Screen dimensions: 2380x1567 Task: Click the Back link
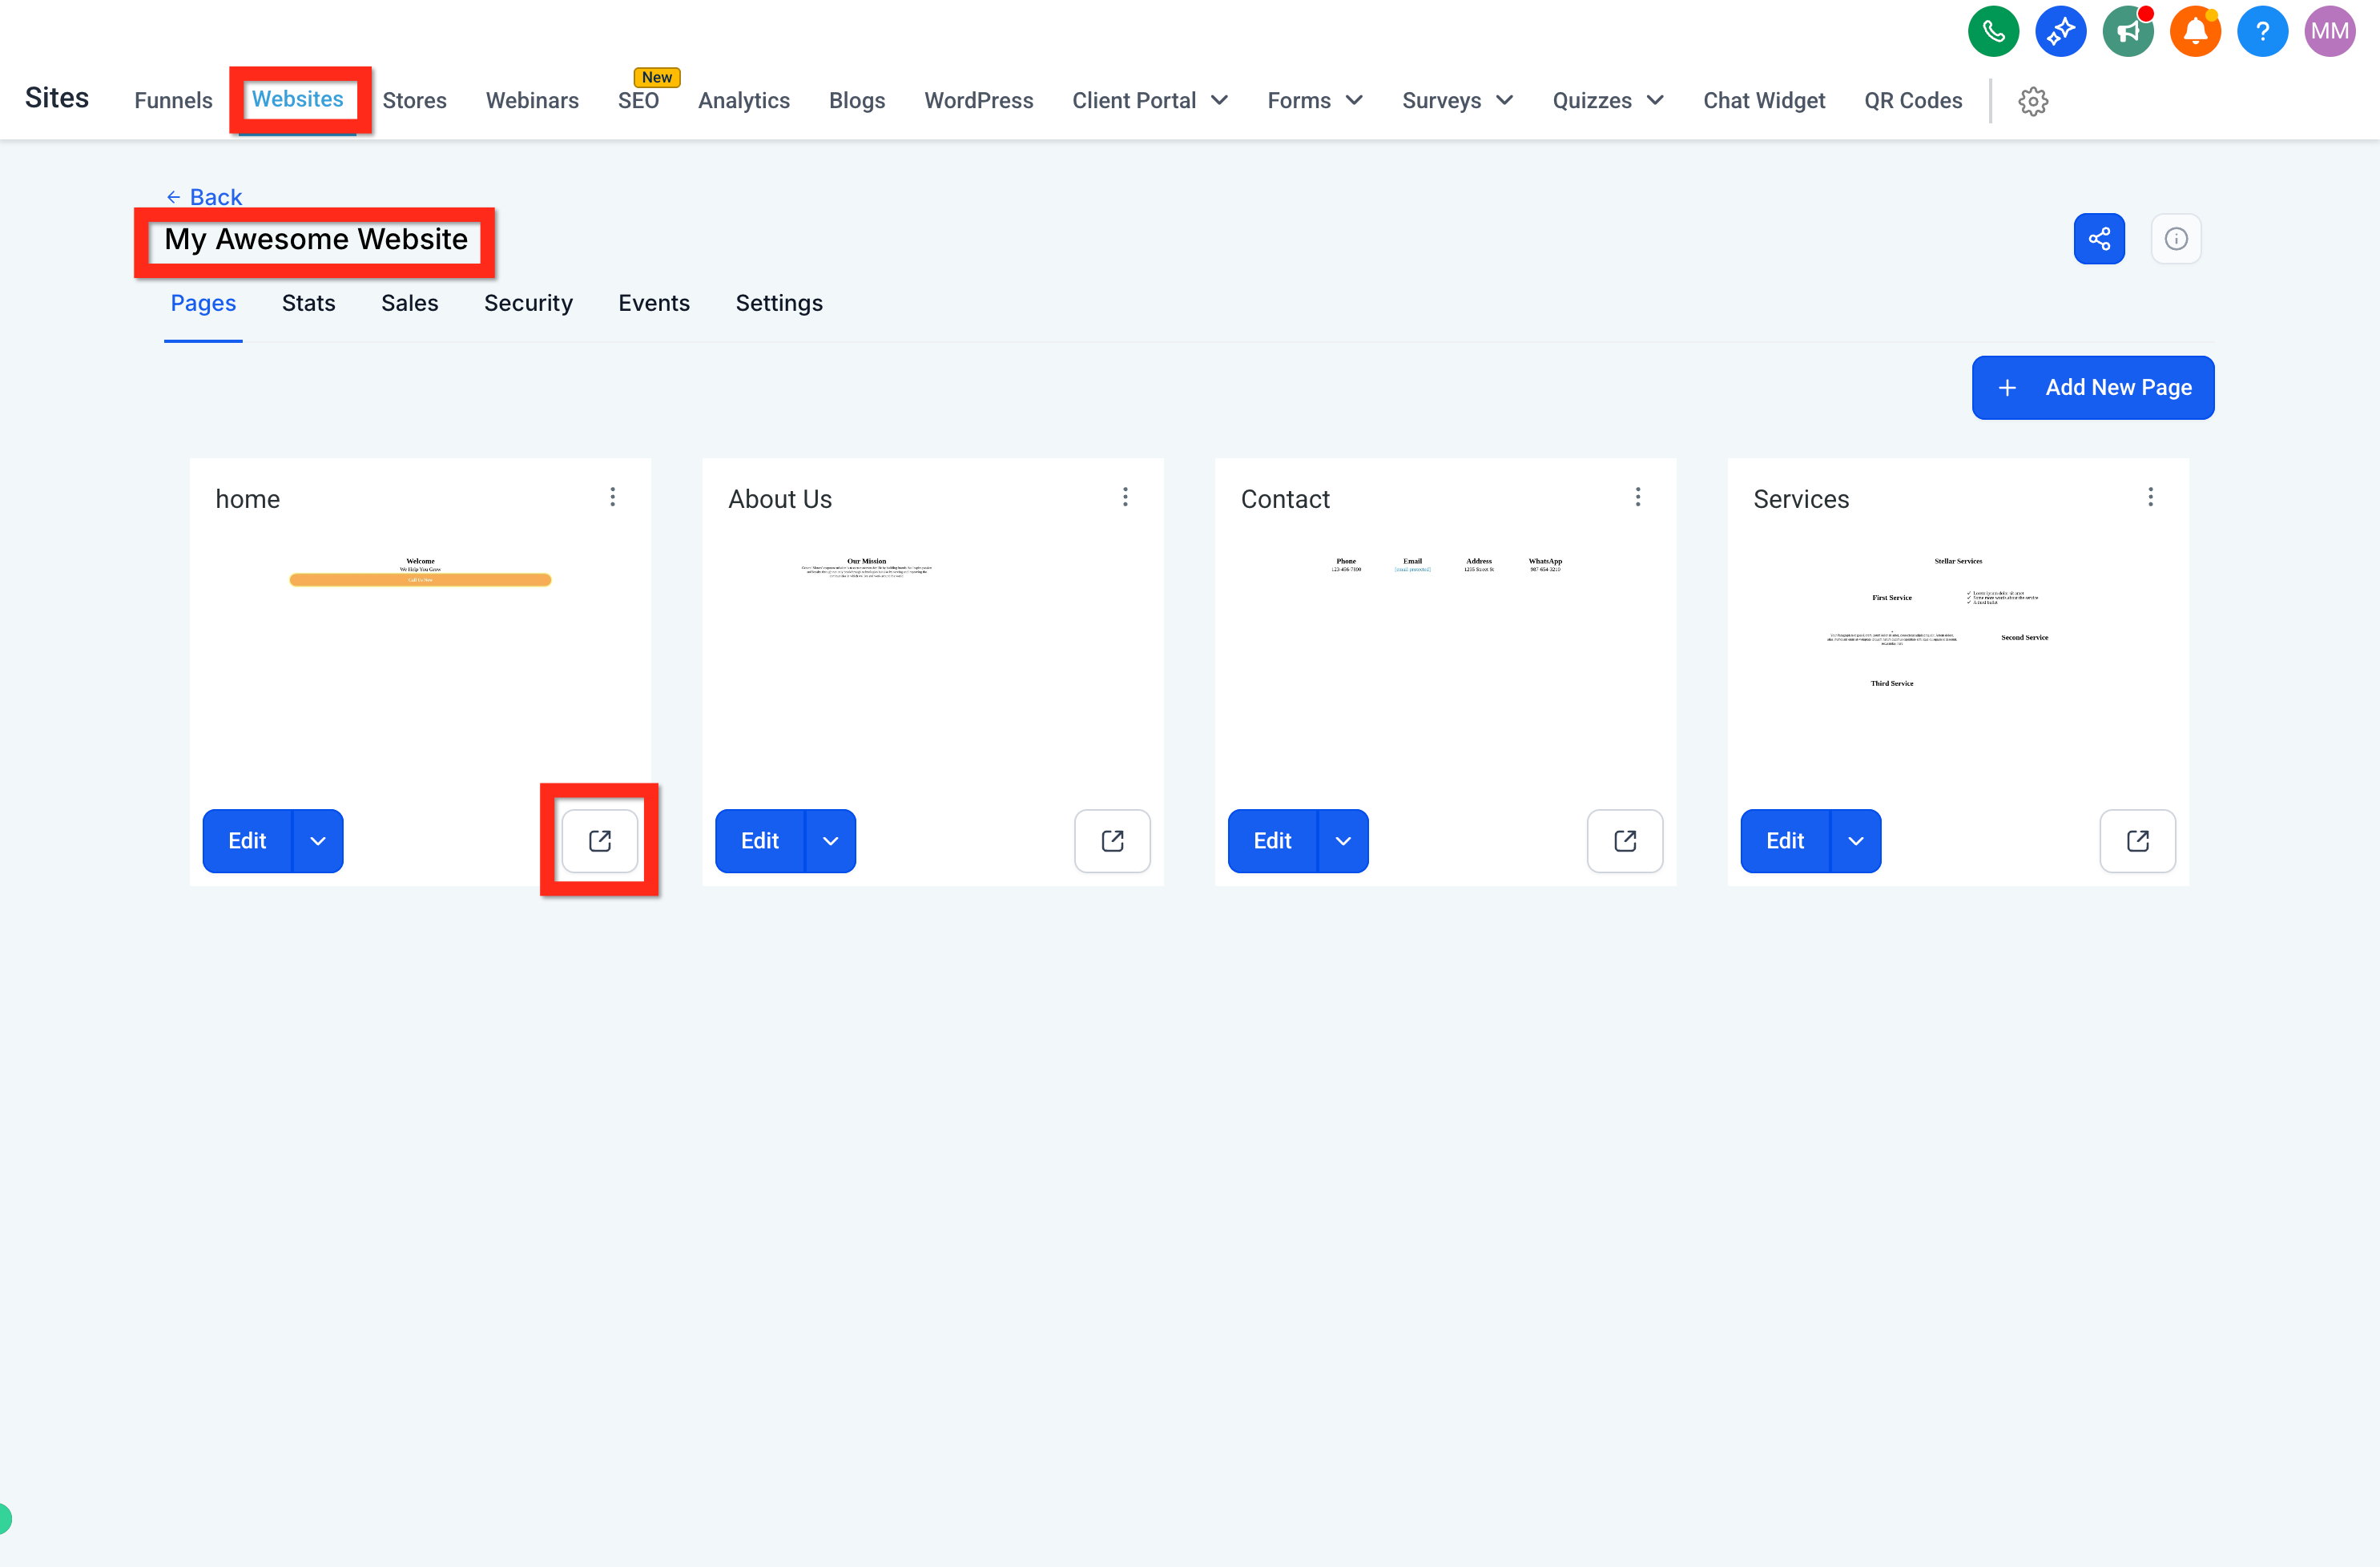(x=204, y=197)
